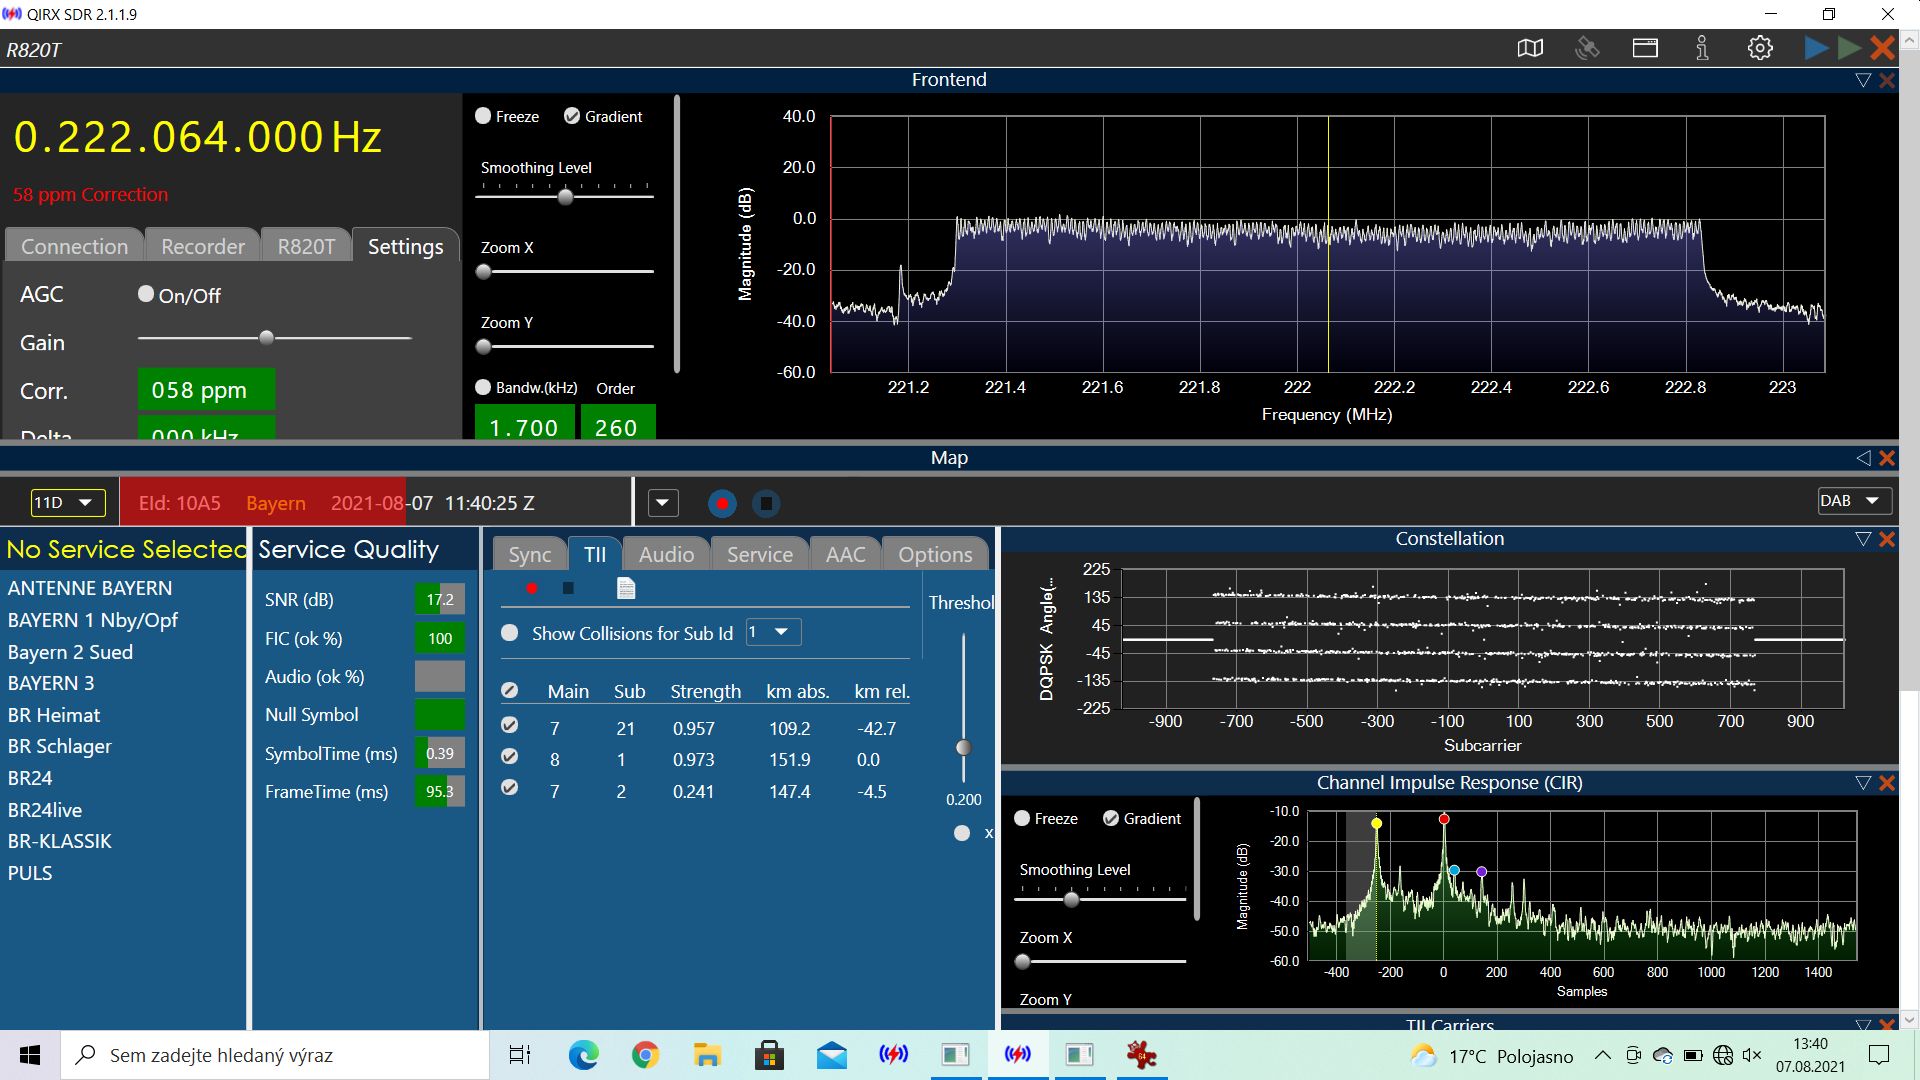Click the orange X stop icon

tap(1882, 48)
